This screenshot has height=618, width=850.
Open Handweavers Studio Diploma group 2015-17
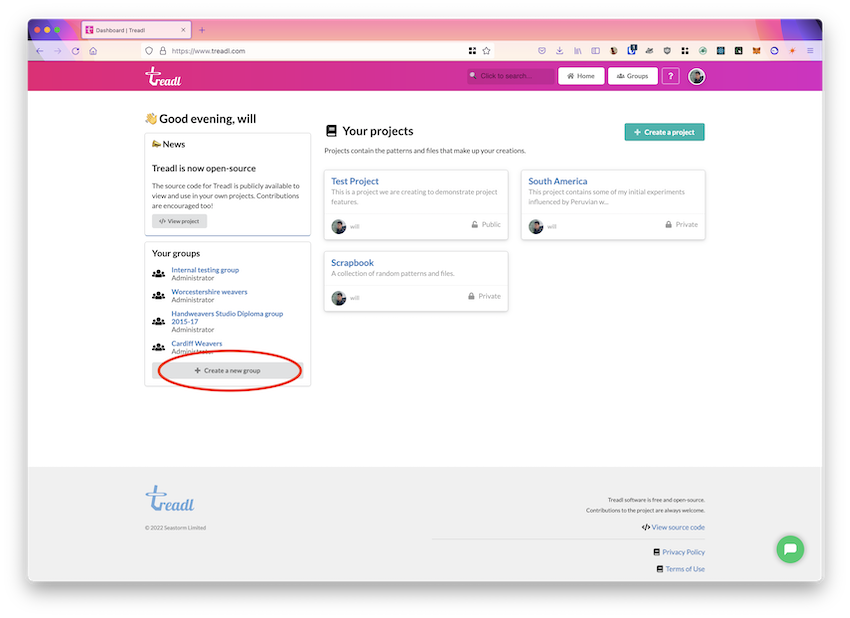[227, 318]
